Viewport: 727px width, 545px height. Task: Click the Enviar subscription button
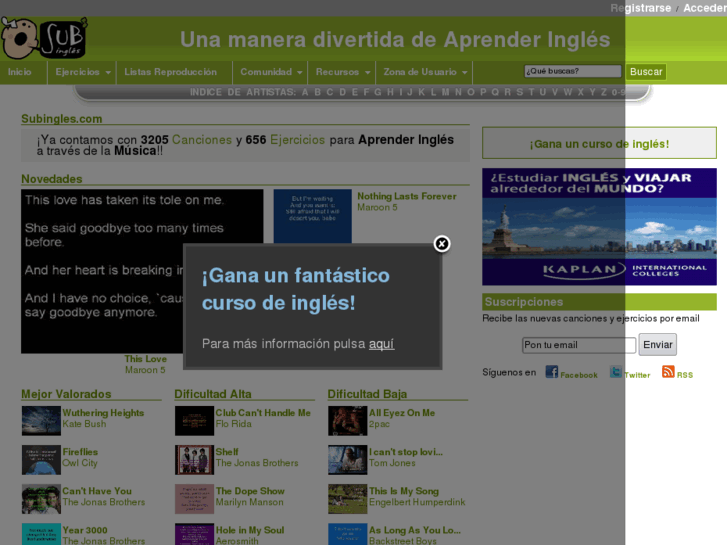coord(657,345)
